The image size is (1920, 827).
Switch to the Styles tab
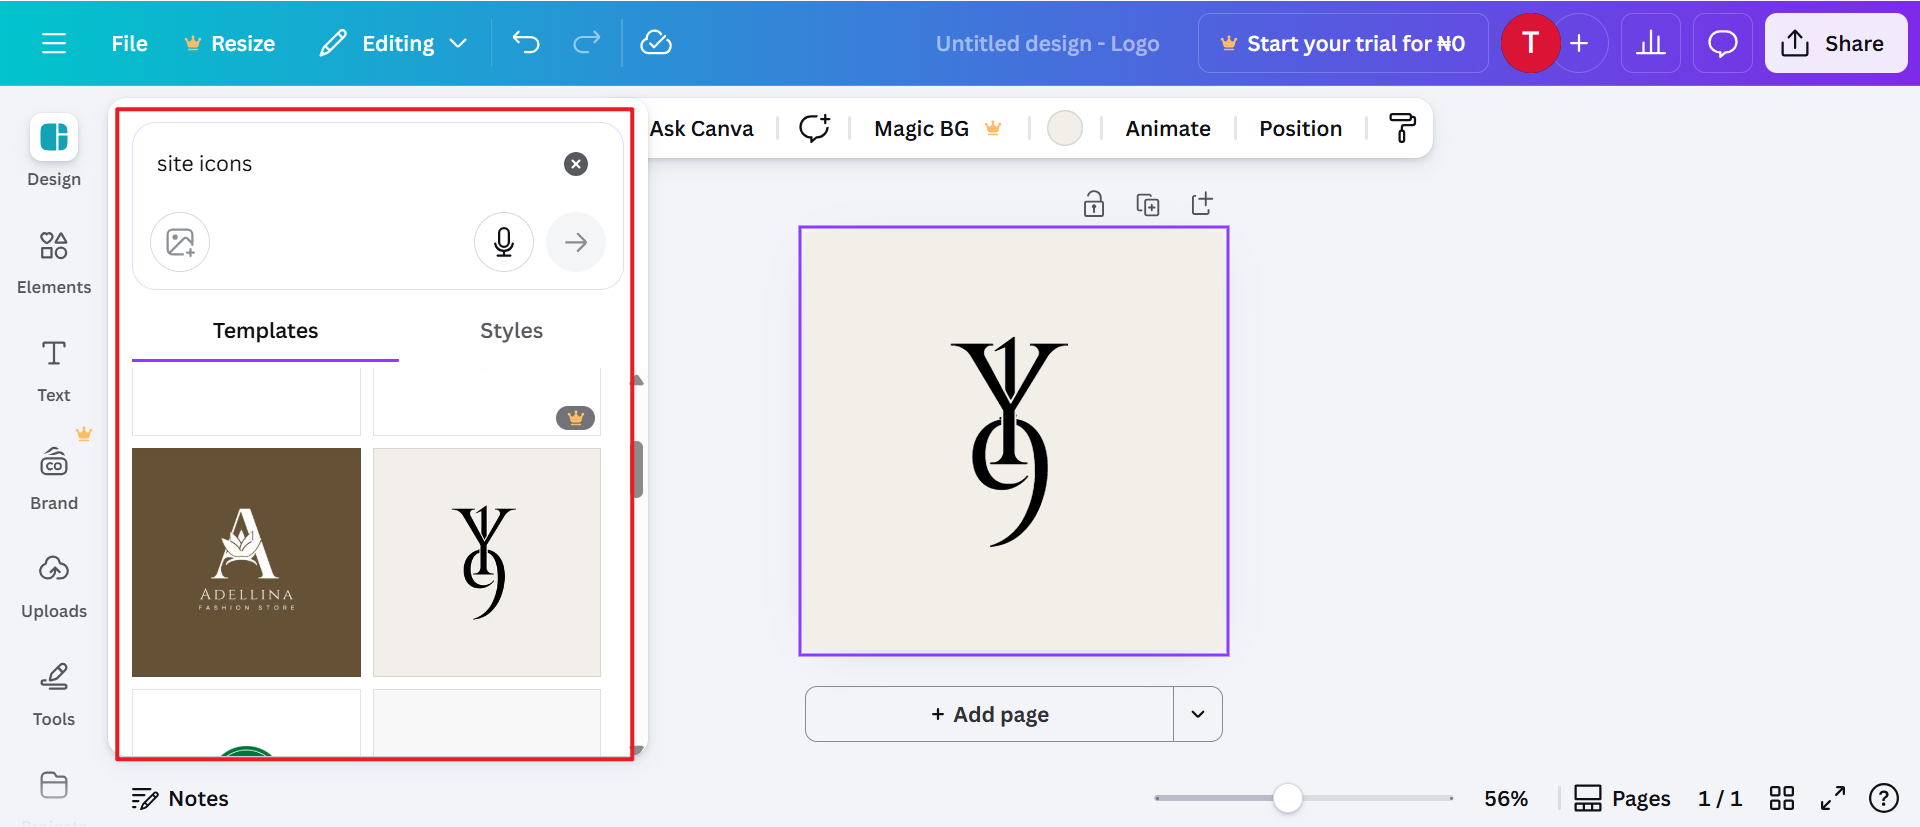(x=511, y=331)
